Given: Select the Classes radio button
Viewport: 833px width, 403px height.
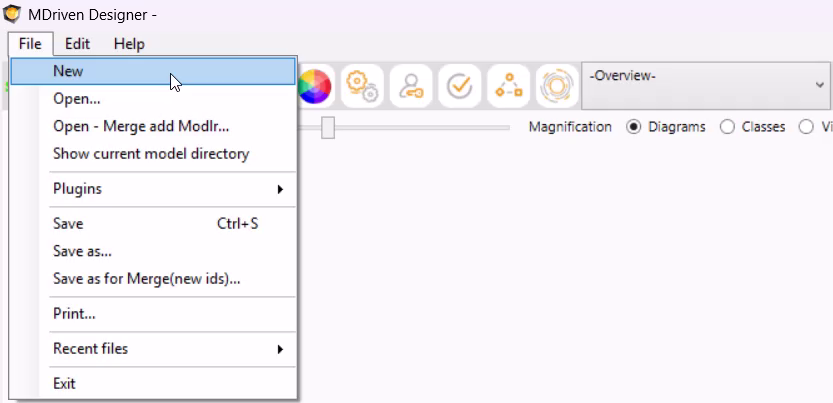Looking at the screenshot, I should pos(727,127).
